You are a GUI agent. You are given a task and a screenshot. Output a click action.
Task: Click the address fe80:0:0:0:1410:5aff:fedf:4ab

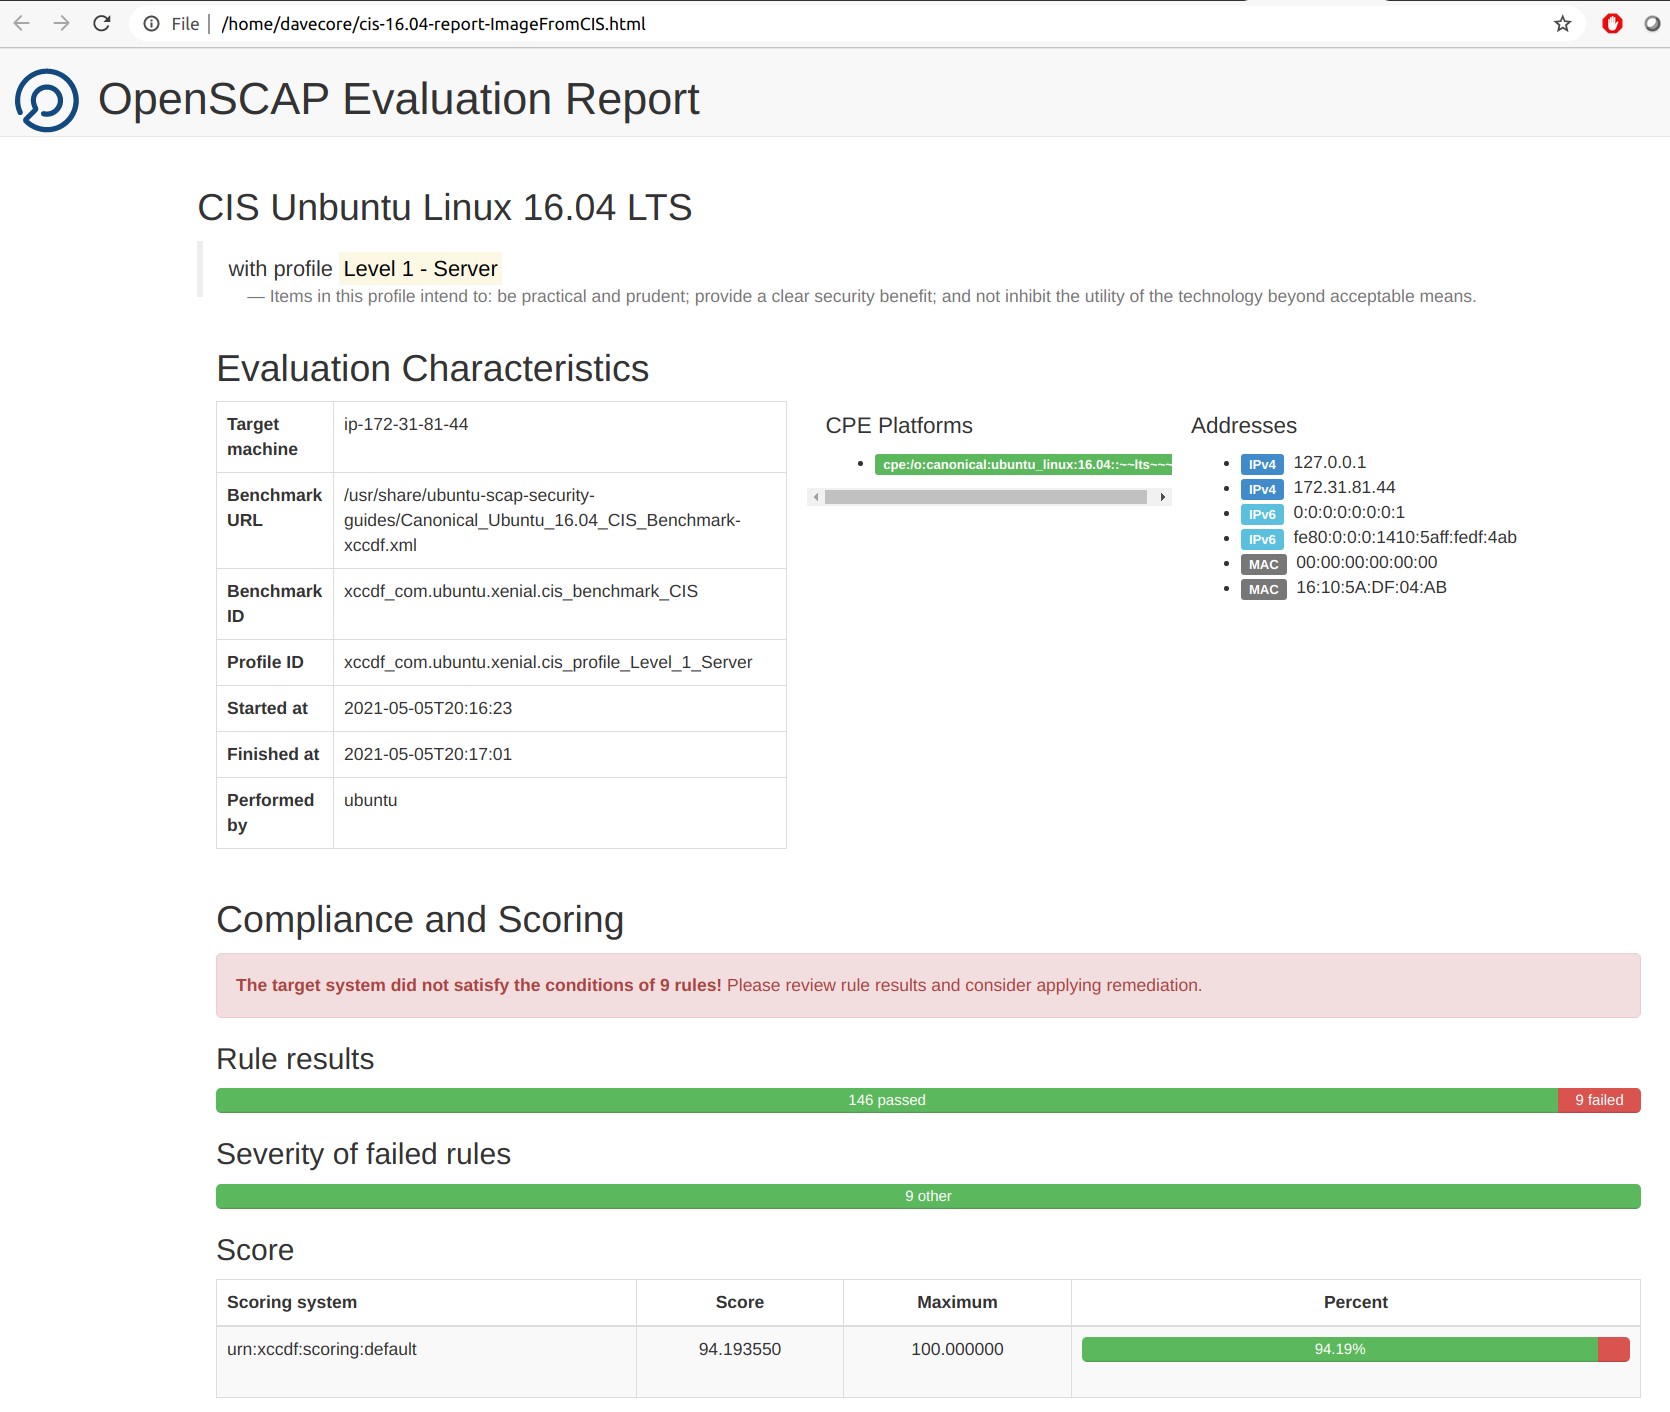coord(1405,537)
